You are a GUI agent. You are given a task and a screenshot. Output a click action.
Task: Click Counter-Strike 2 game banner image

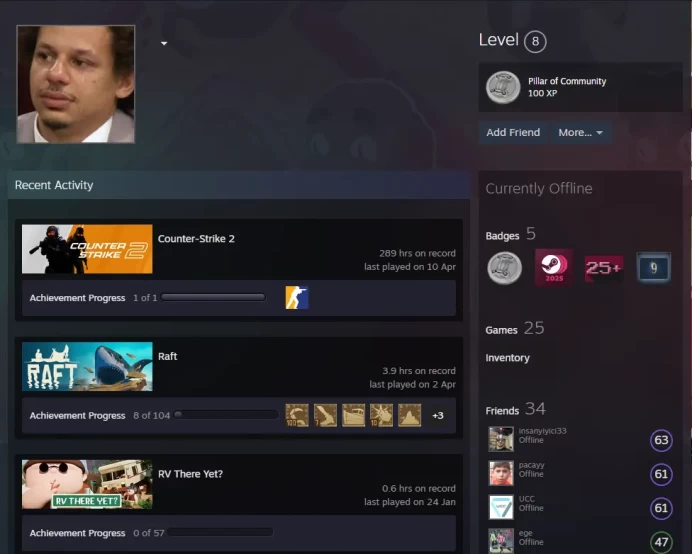click(87, 249)
